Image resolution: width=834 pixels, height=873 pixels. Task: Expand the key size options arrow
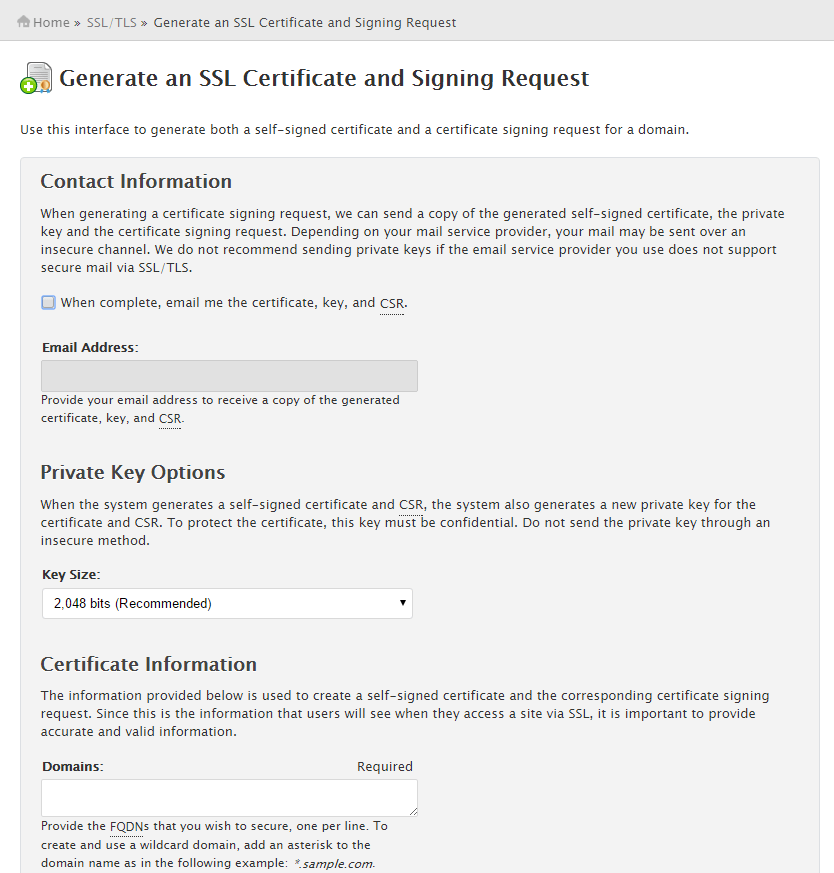pyautogui.click(x=403, y=603)
